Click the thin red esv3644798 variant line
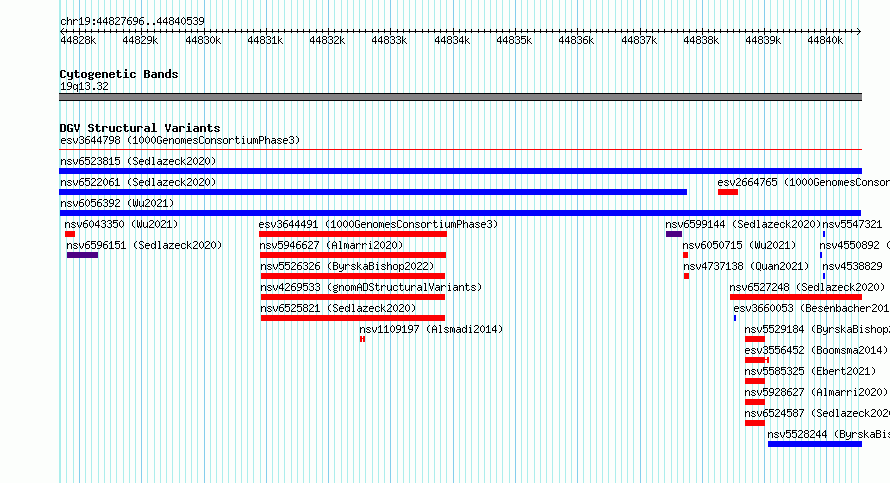Image resolution: width=890 pixels, height=483 pixels. [460, 150]
